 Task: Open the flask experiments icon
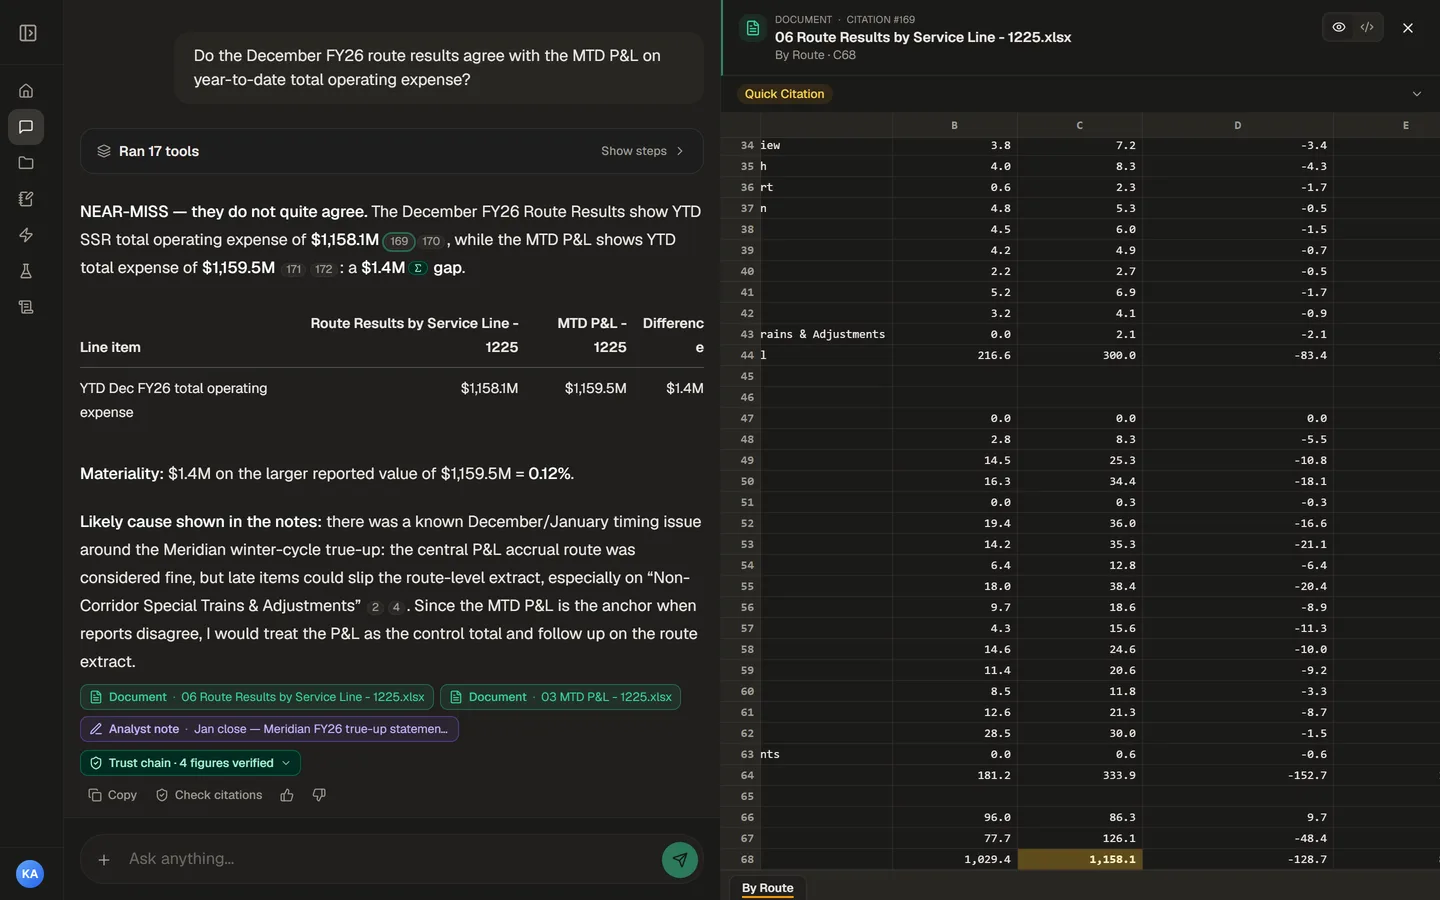[x=26, y=271]
